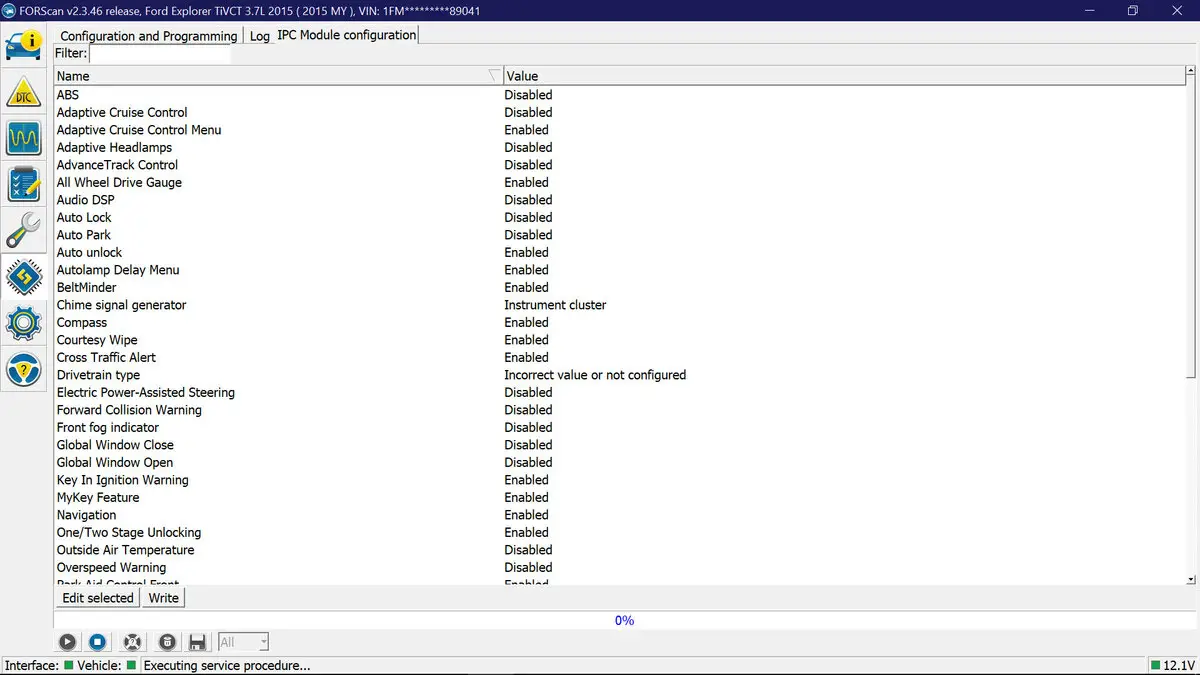Select the Navigation row
Screen dimensions: 1200x675
[619, 515]
